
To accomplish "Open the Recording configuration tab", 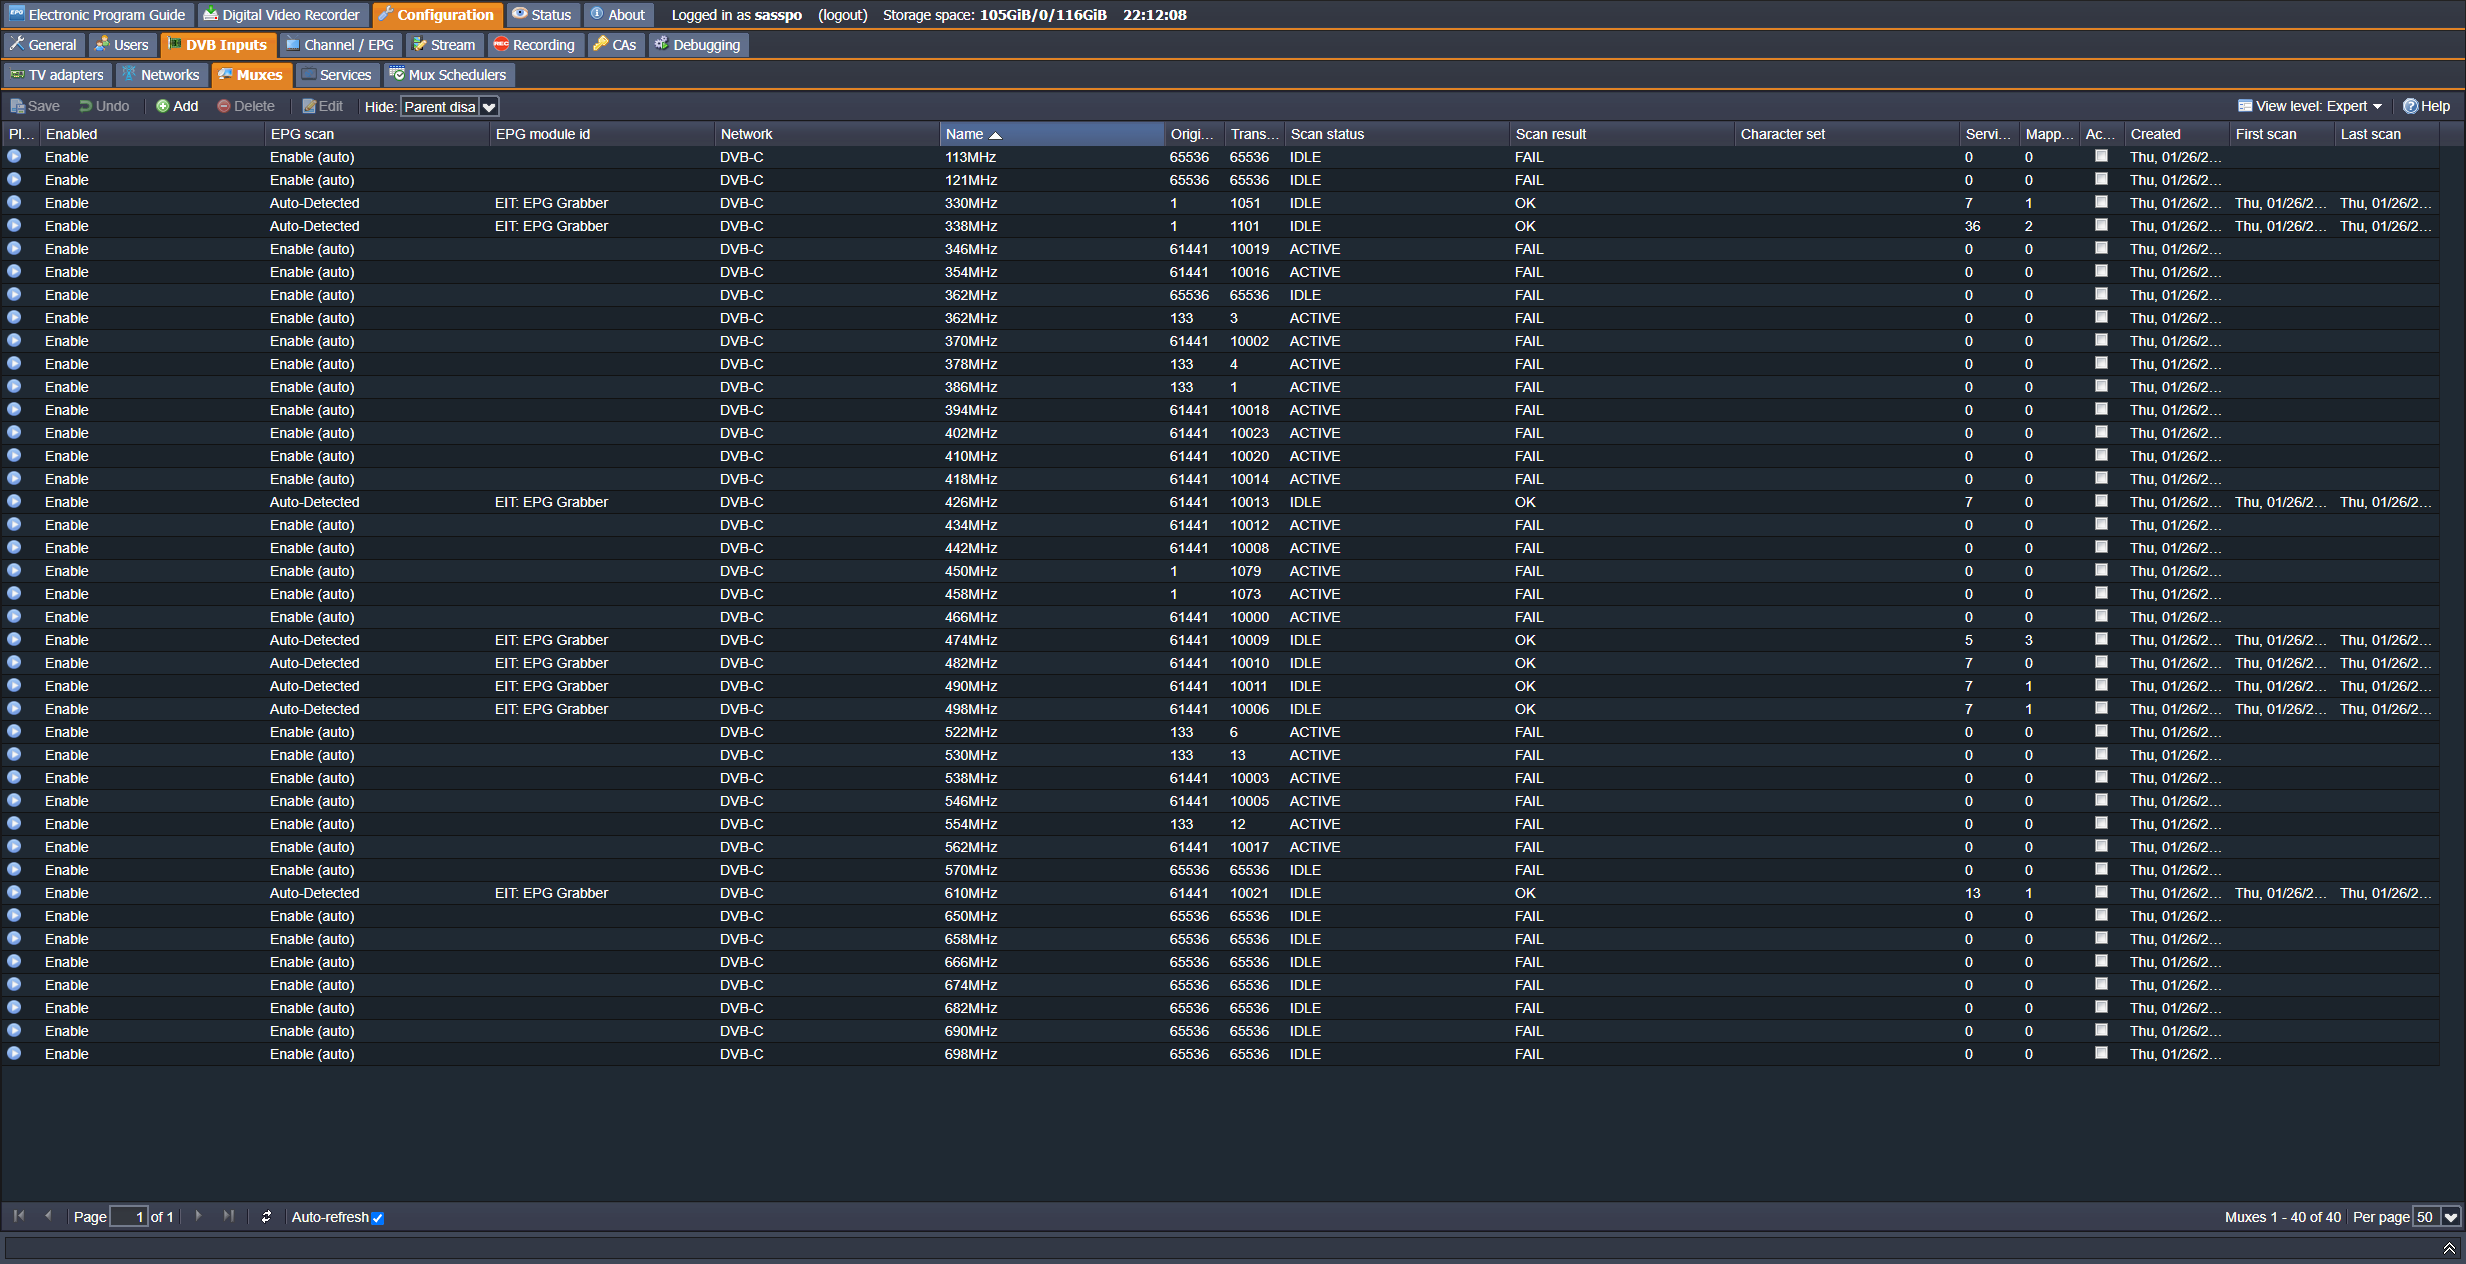I will [x=534, y=45].
